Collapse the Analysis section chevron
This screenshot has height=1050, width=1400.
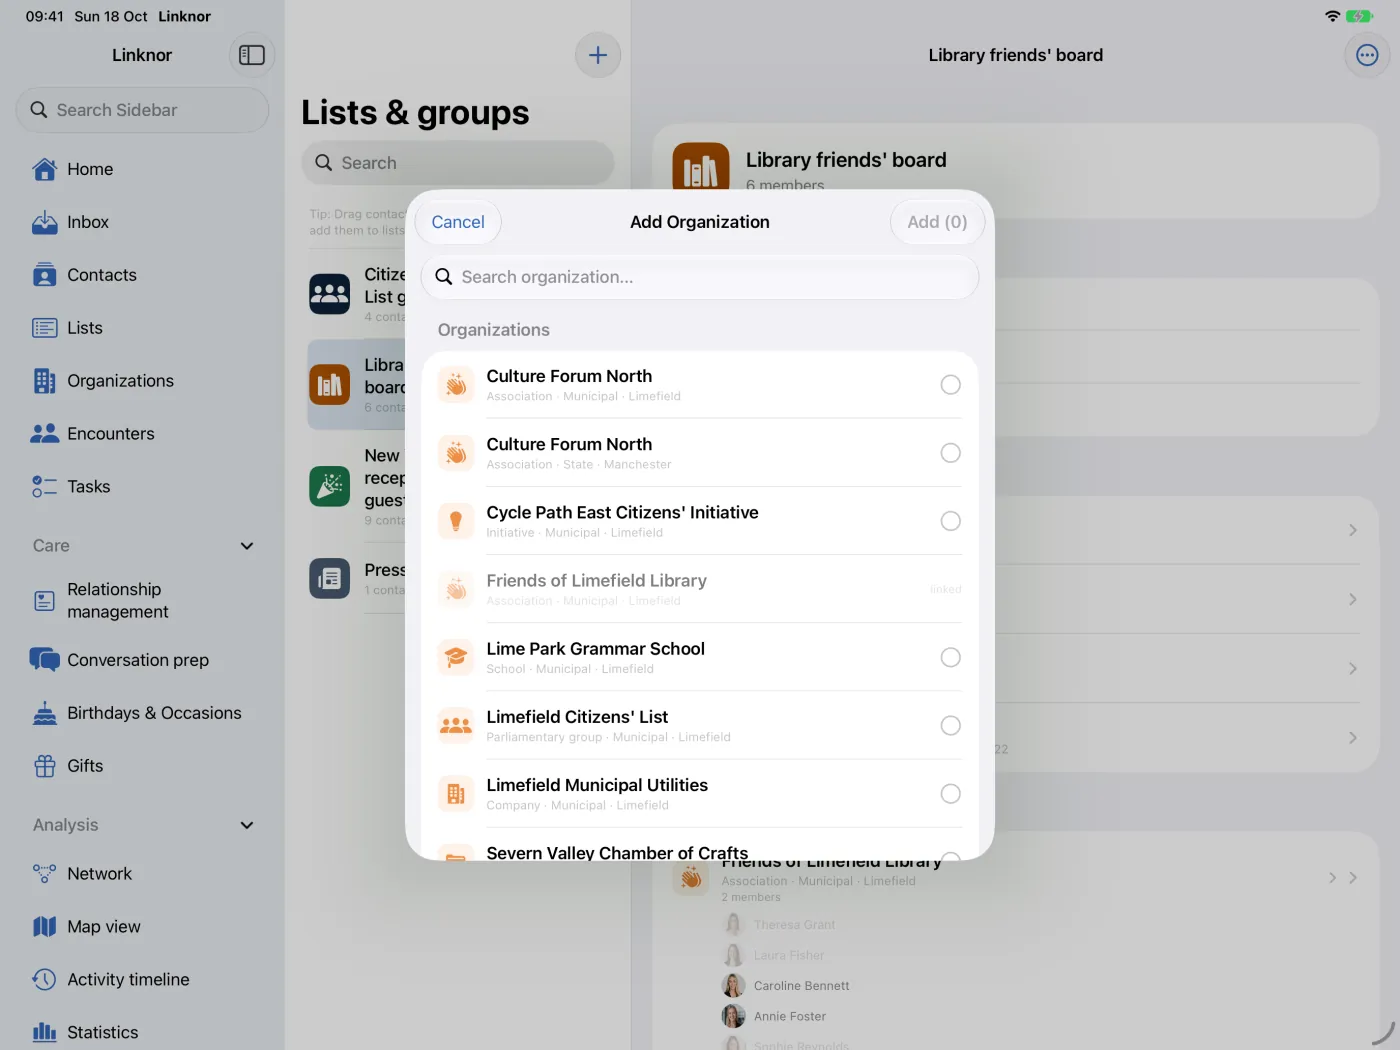click(x=247, y=825)
